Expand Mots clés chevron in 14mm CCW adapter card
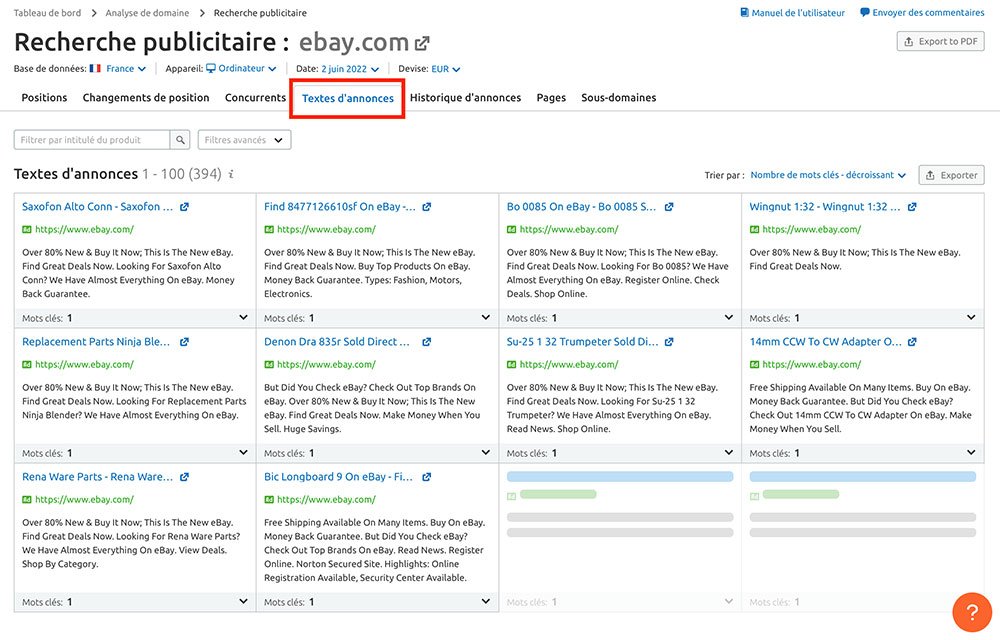The width and height of the screenshot is (1000, 640). (971, 453)
